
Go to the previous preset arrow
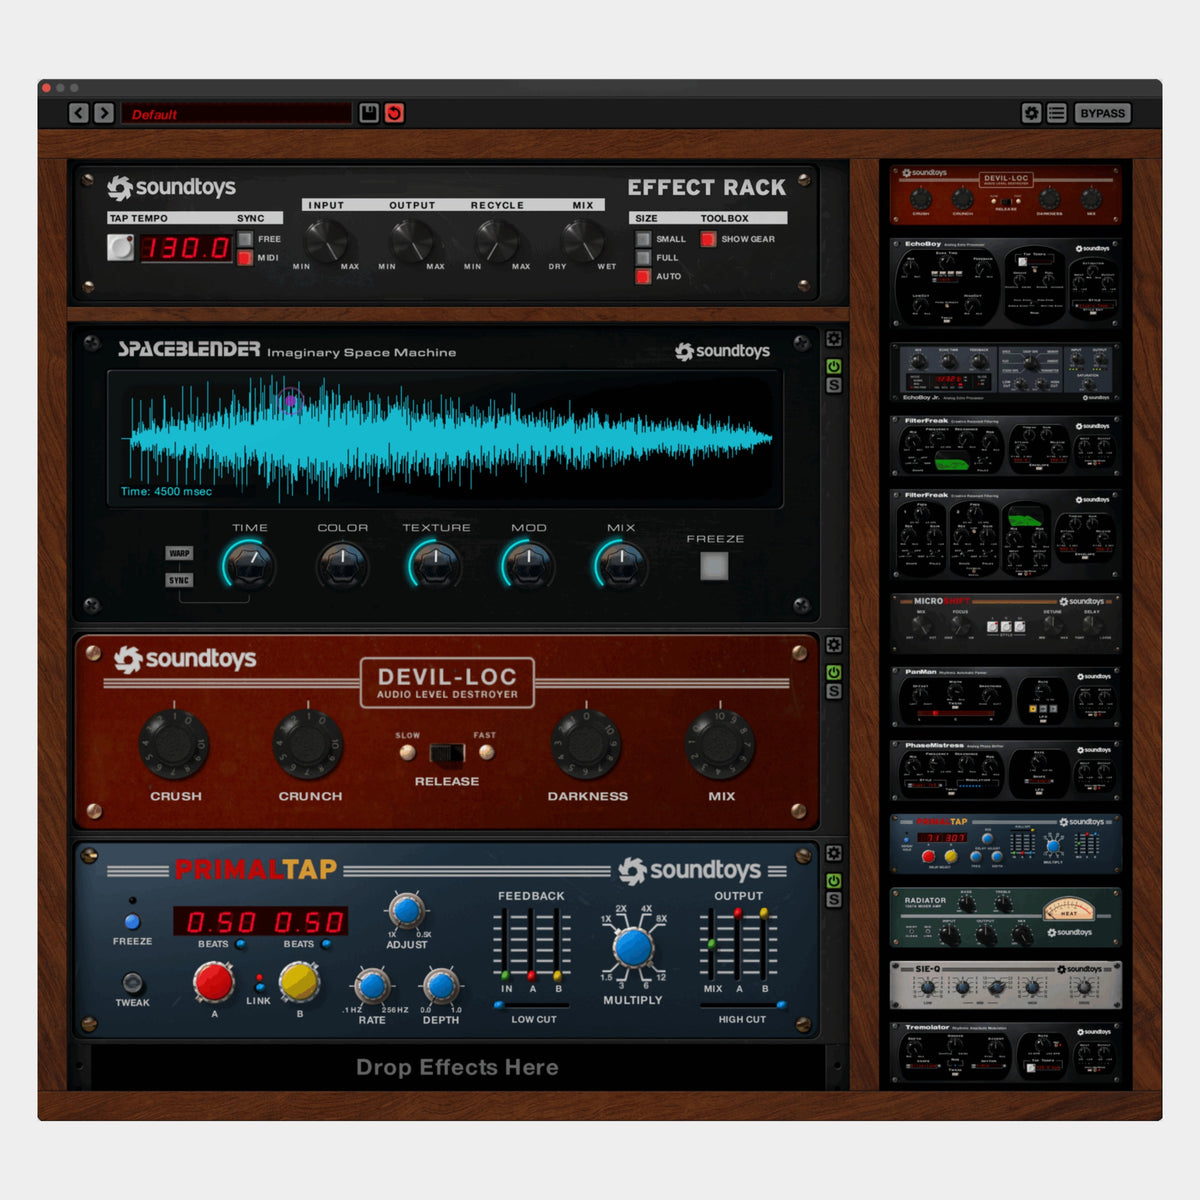coord(79,113)
